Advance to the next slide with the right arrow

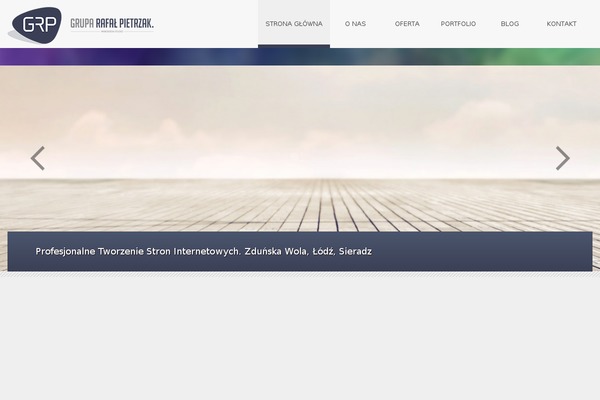pyautogui.click(x=562, y=158)
